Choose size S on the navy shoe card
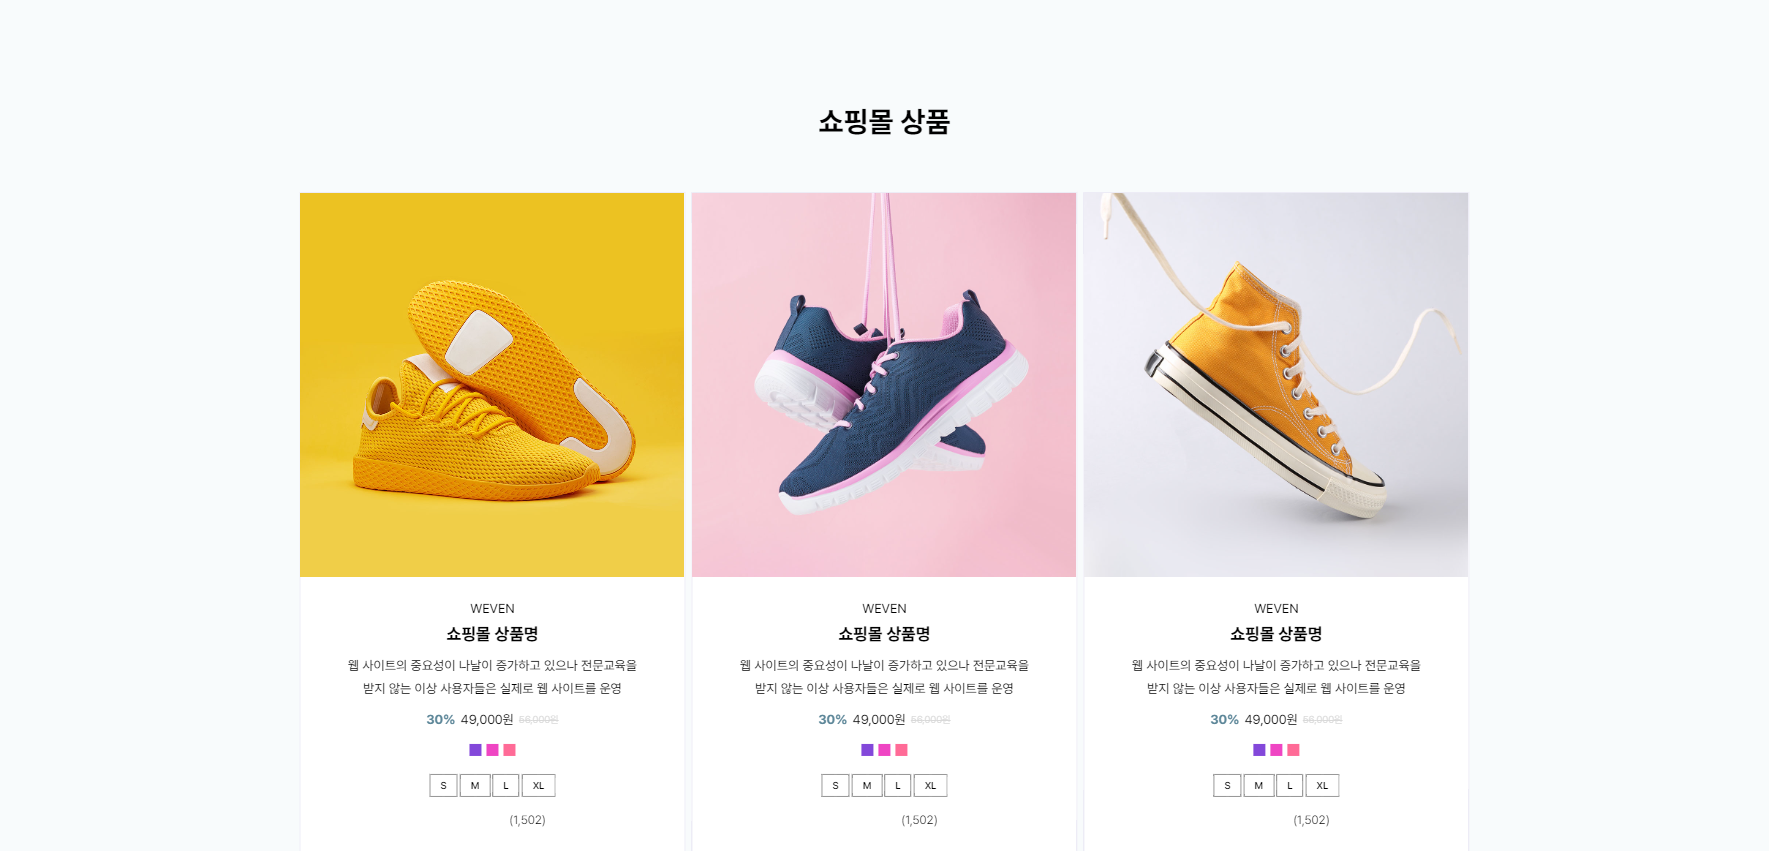 pos(835,786)
